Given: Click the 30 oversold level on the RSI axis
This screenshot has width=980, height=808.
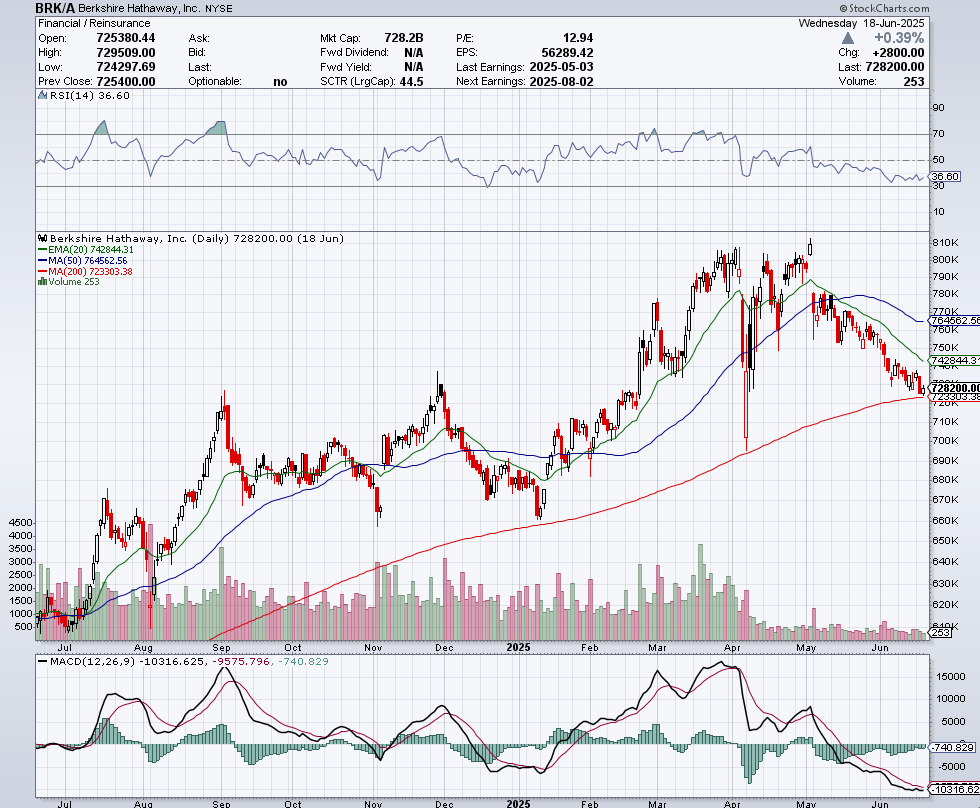Looking at the screenshot, I should tap(938, 186).
